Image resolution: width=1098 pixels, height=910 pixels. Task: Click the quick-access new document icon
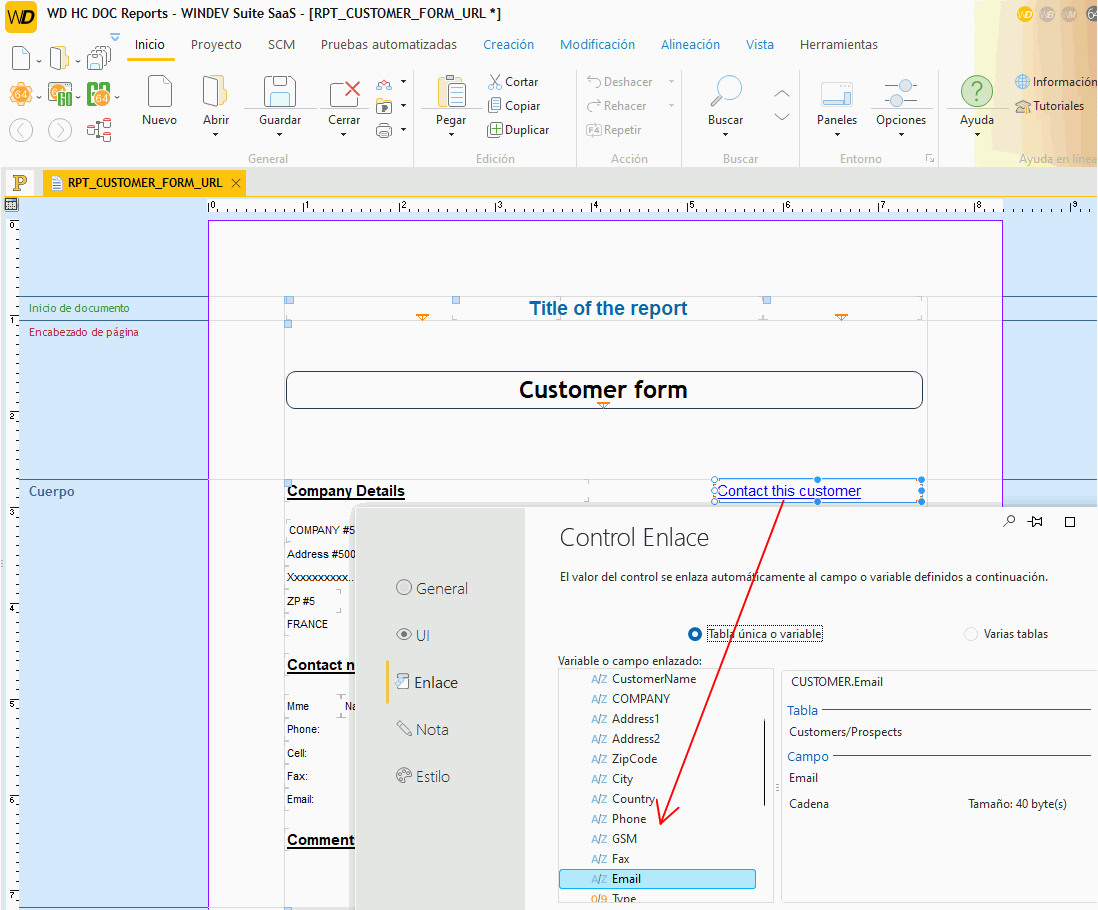coord(21,58)
